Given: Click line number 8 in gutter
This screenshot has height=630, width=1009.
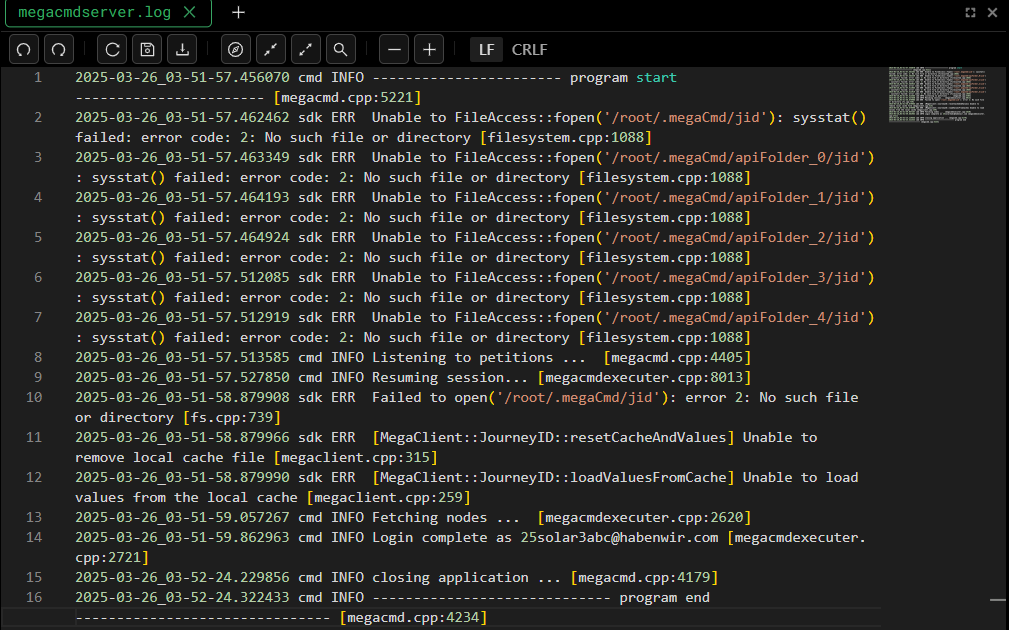Looking at the screenshot, I should click(x=37, y=357).
